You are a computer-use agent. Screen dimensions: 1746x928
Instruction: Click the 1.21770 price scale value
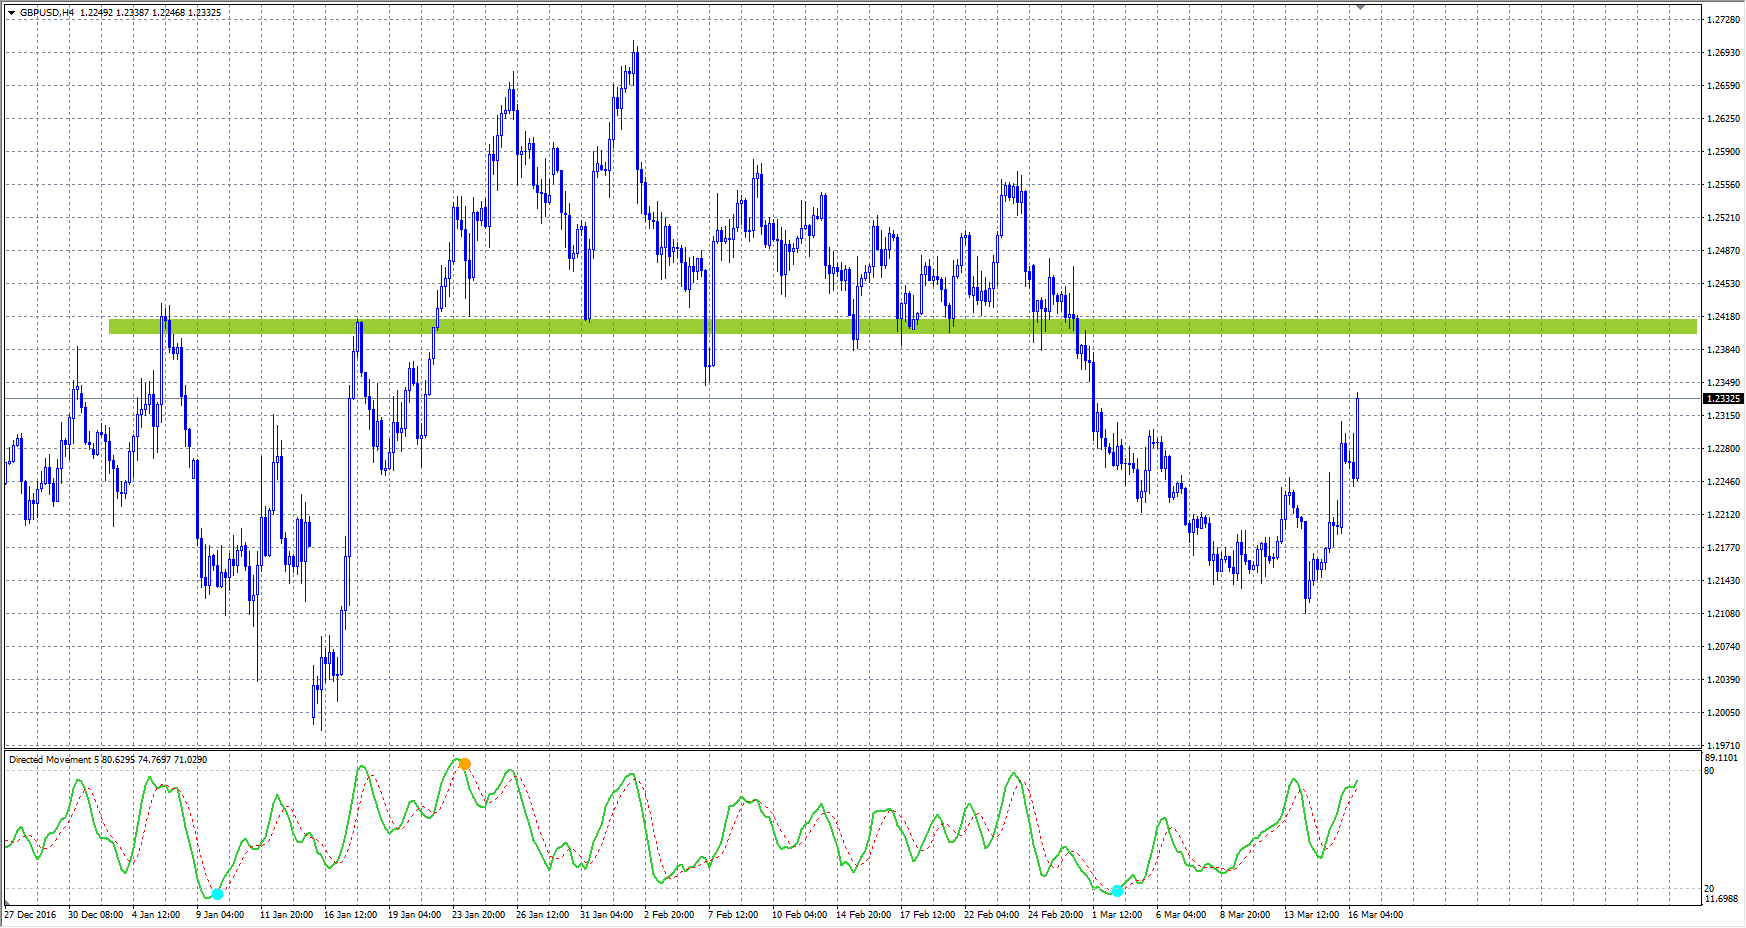point(1723,548)
